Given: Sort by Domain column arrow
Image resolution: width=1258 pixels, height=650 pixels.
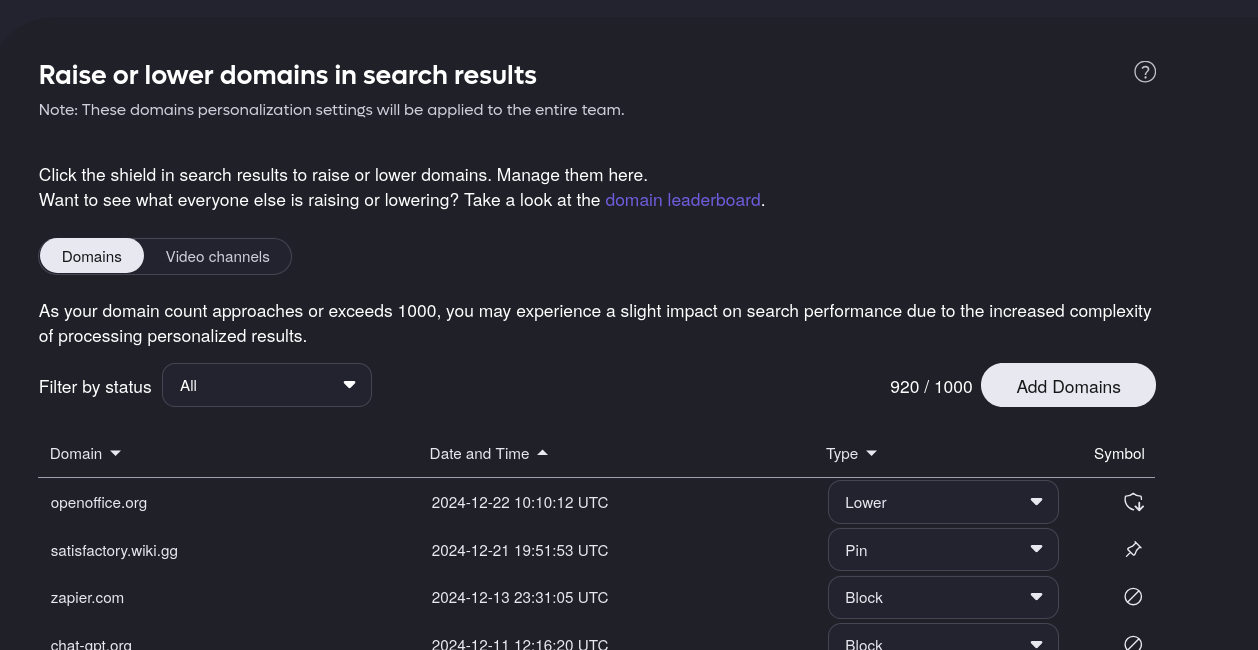Looking at the screenshot, I should (x=115, y=454).
